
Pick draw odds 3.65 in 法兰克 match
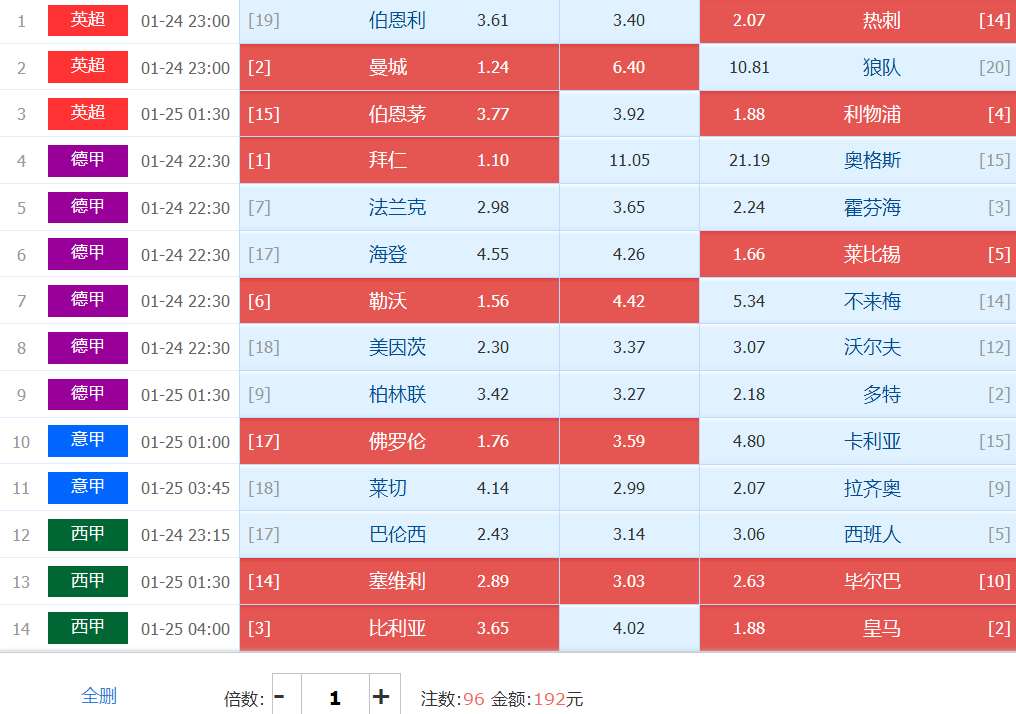(629, 208)
